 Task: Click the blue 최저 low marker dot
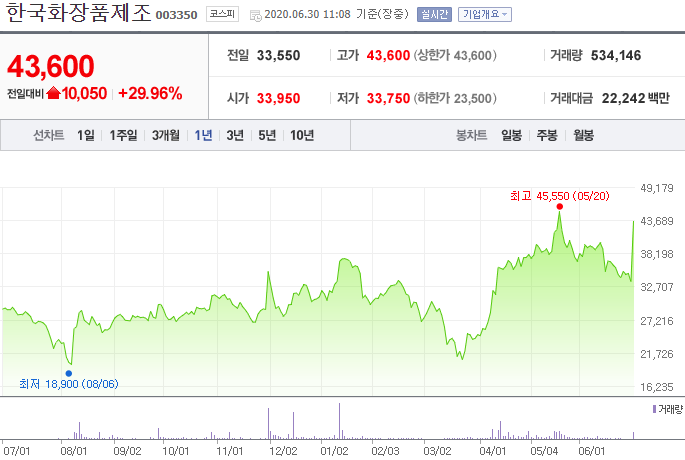[x=69, y=374]
